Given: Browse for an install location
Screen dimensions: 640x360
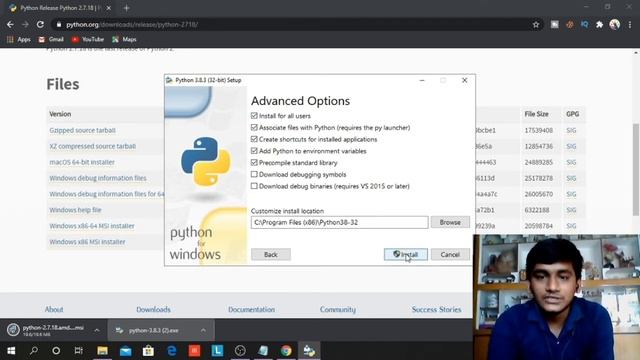Looking at the screenshot, I should point(450,222).
